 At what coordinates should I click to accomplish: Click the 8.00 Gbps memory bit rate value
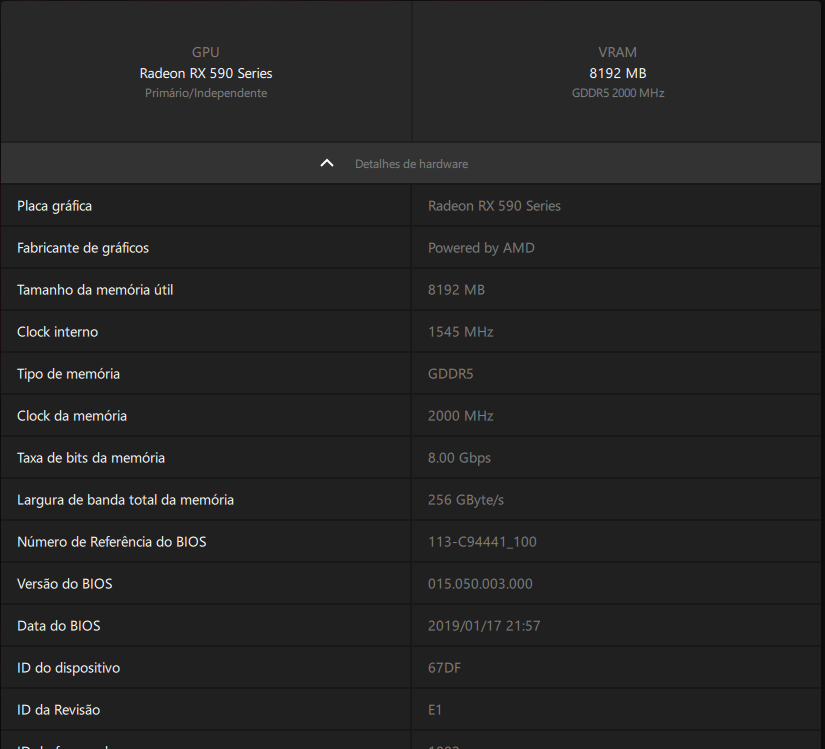[x=459, y=458]
